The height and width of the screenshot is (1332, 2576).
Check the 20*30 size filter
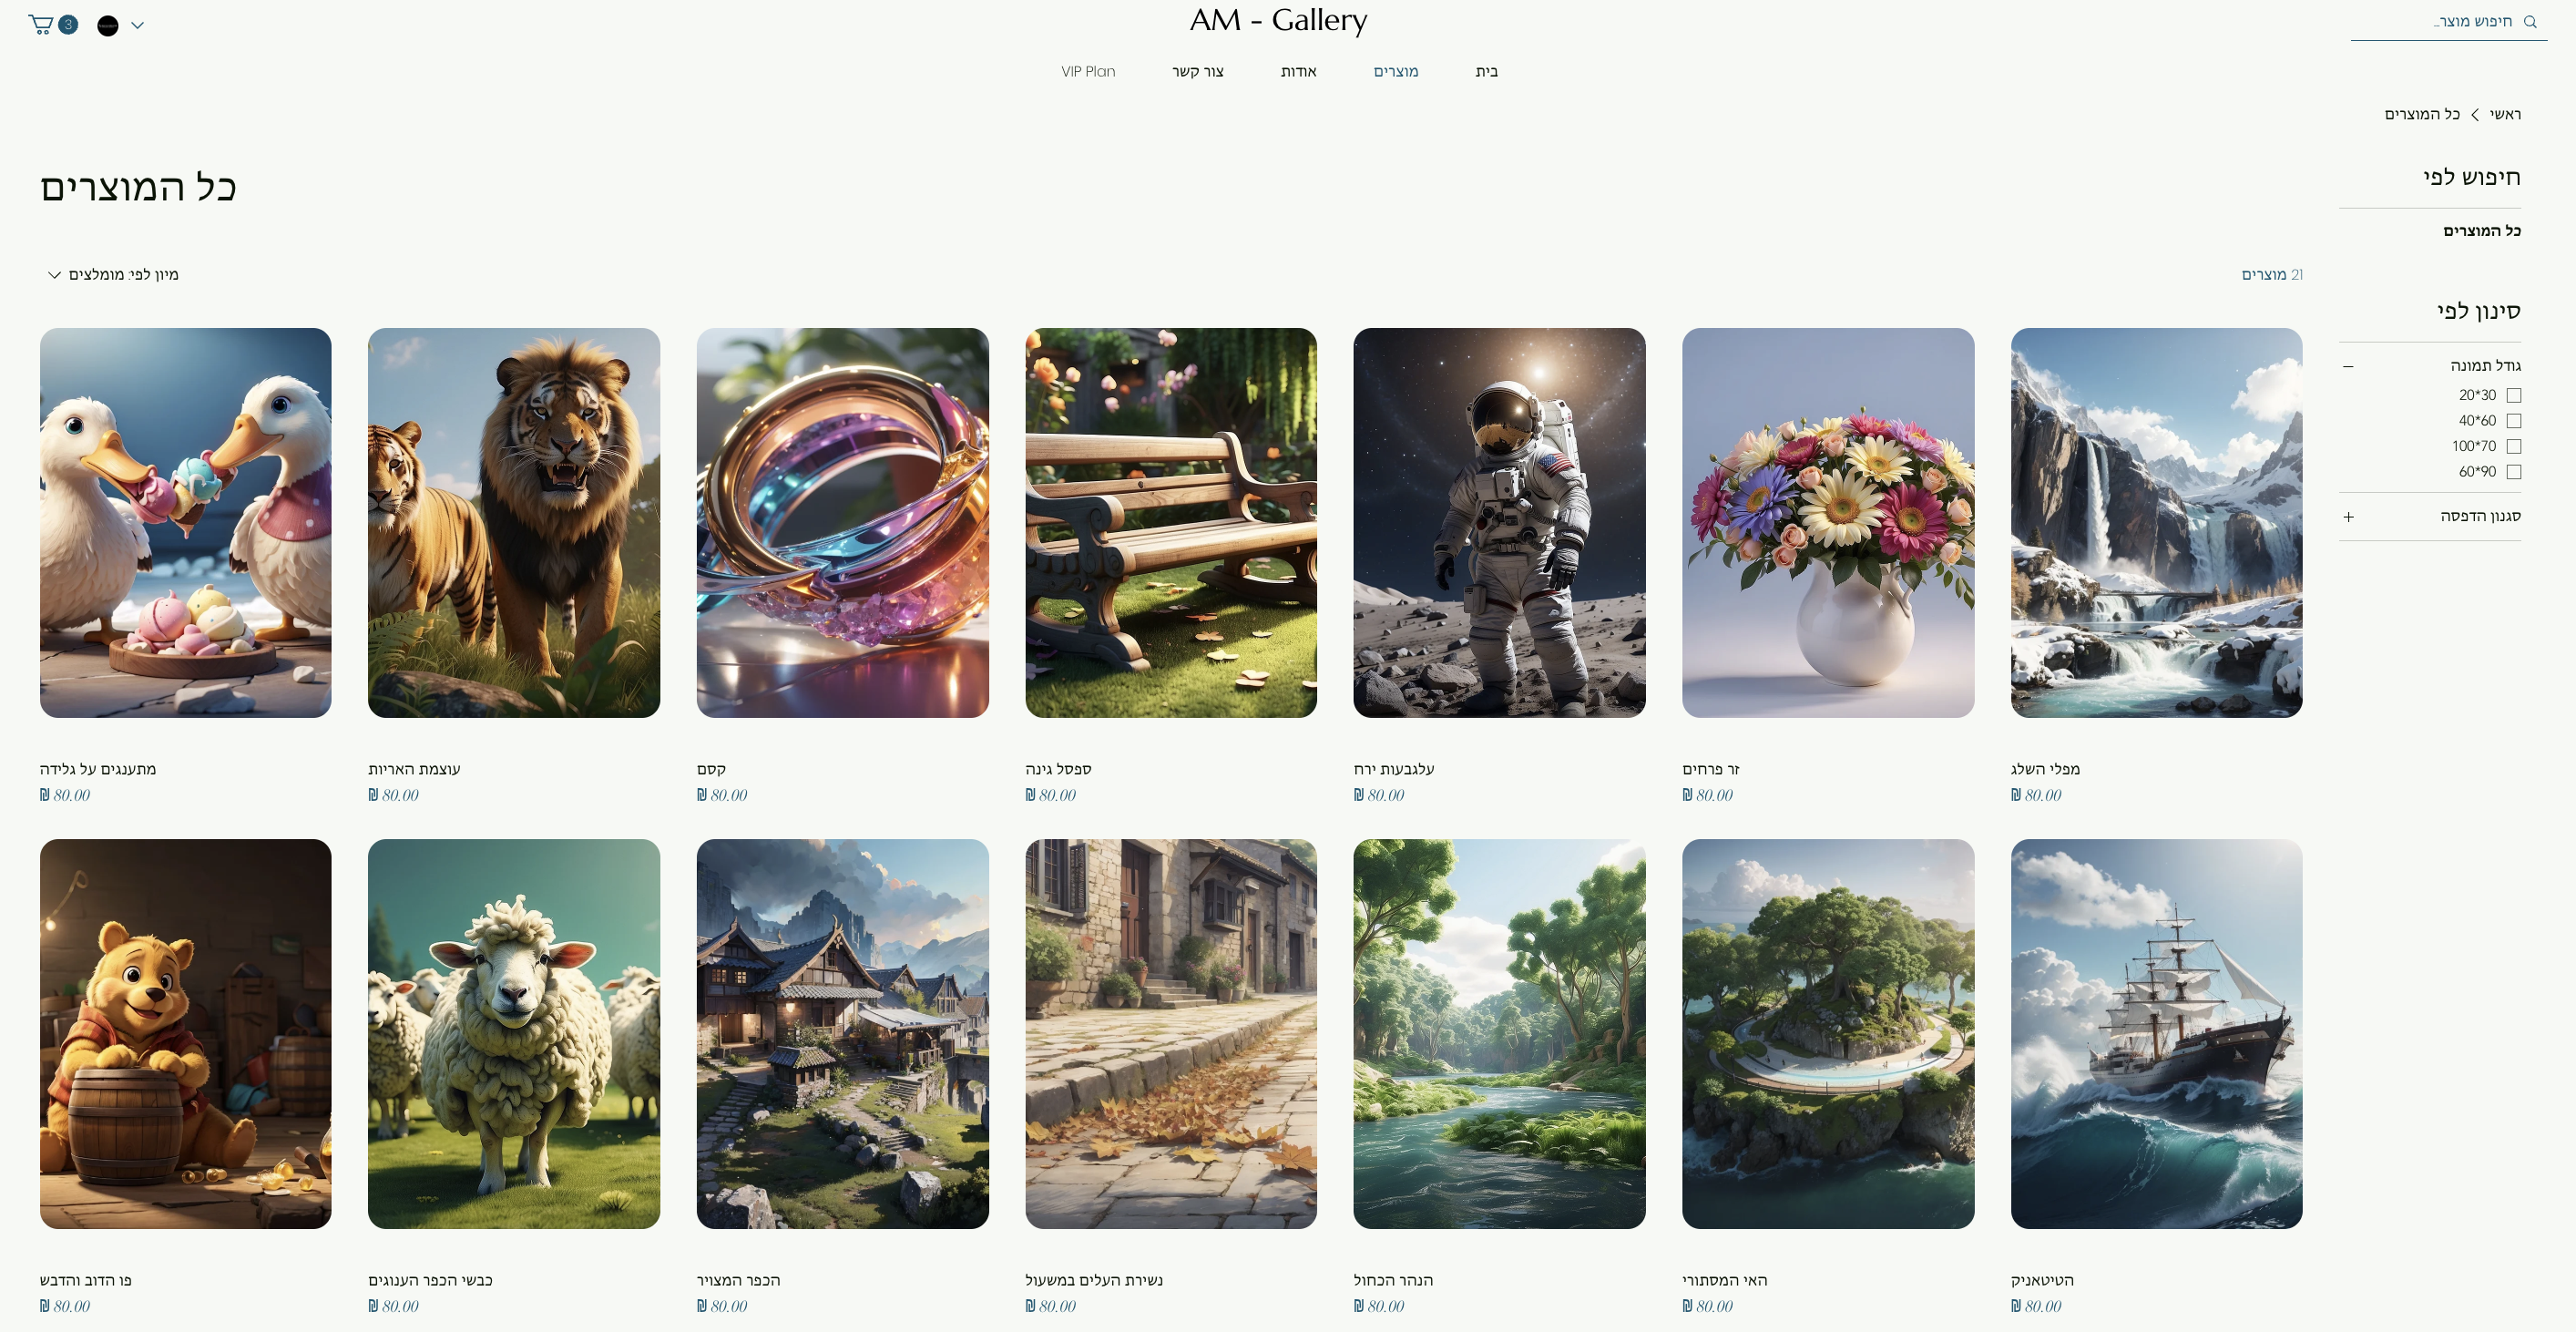(x=2514, y=395)
